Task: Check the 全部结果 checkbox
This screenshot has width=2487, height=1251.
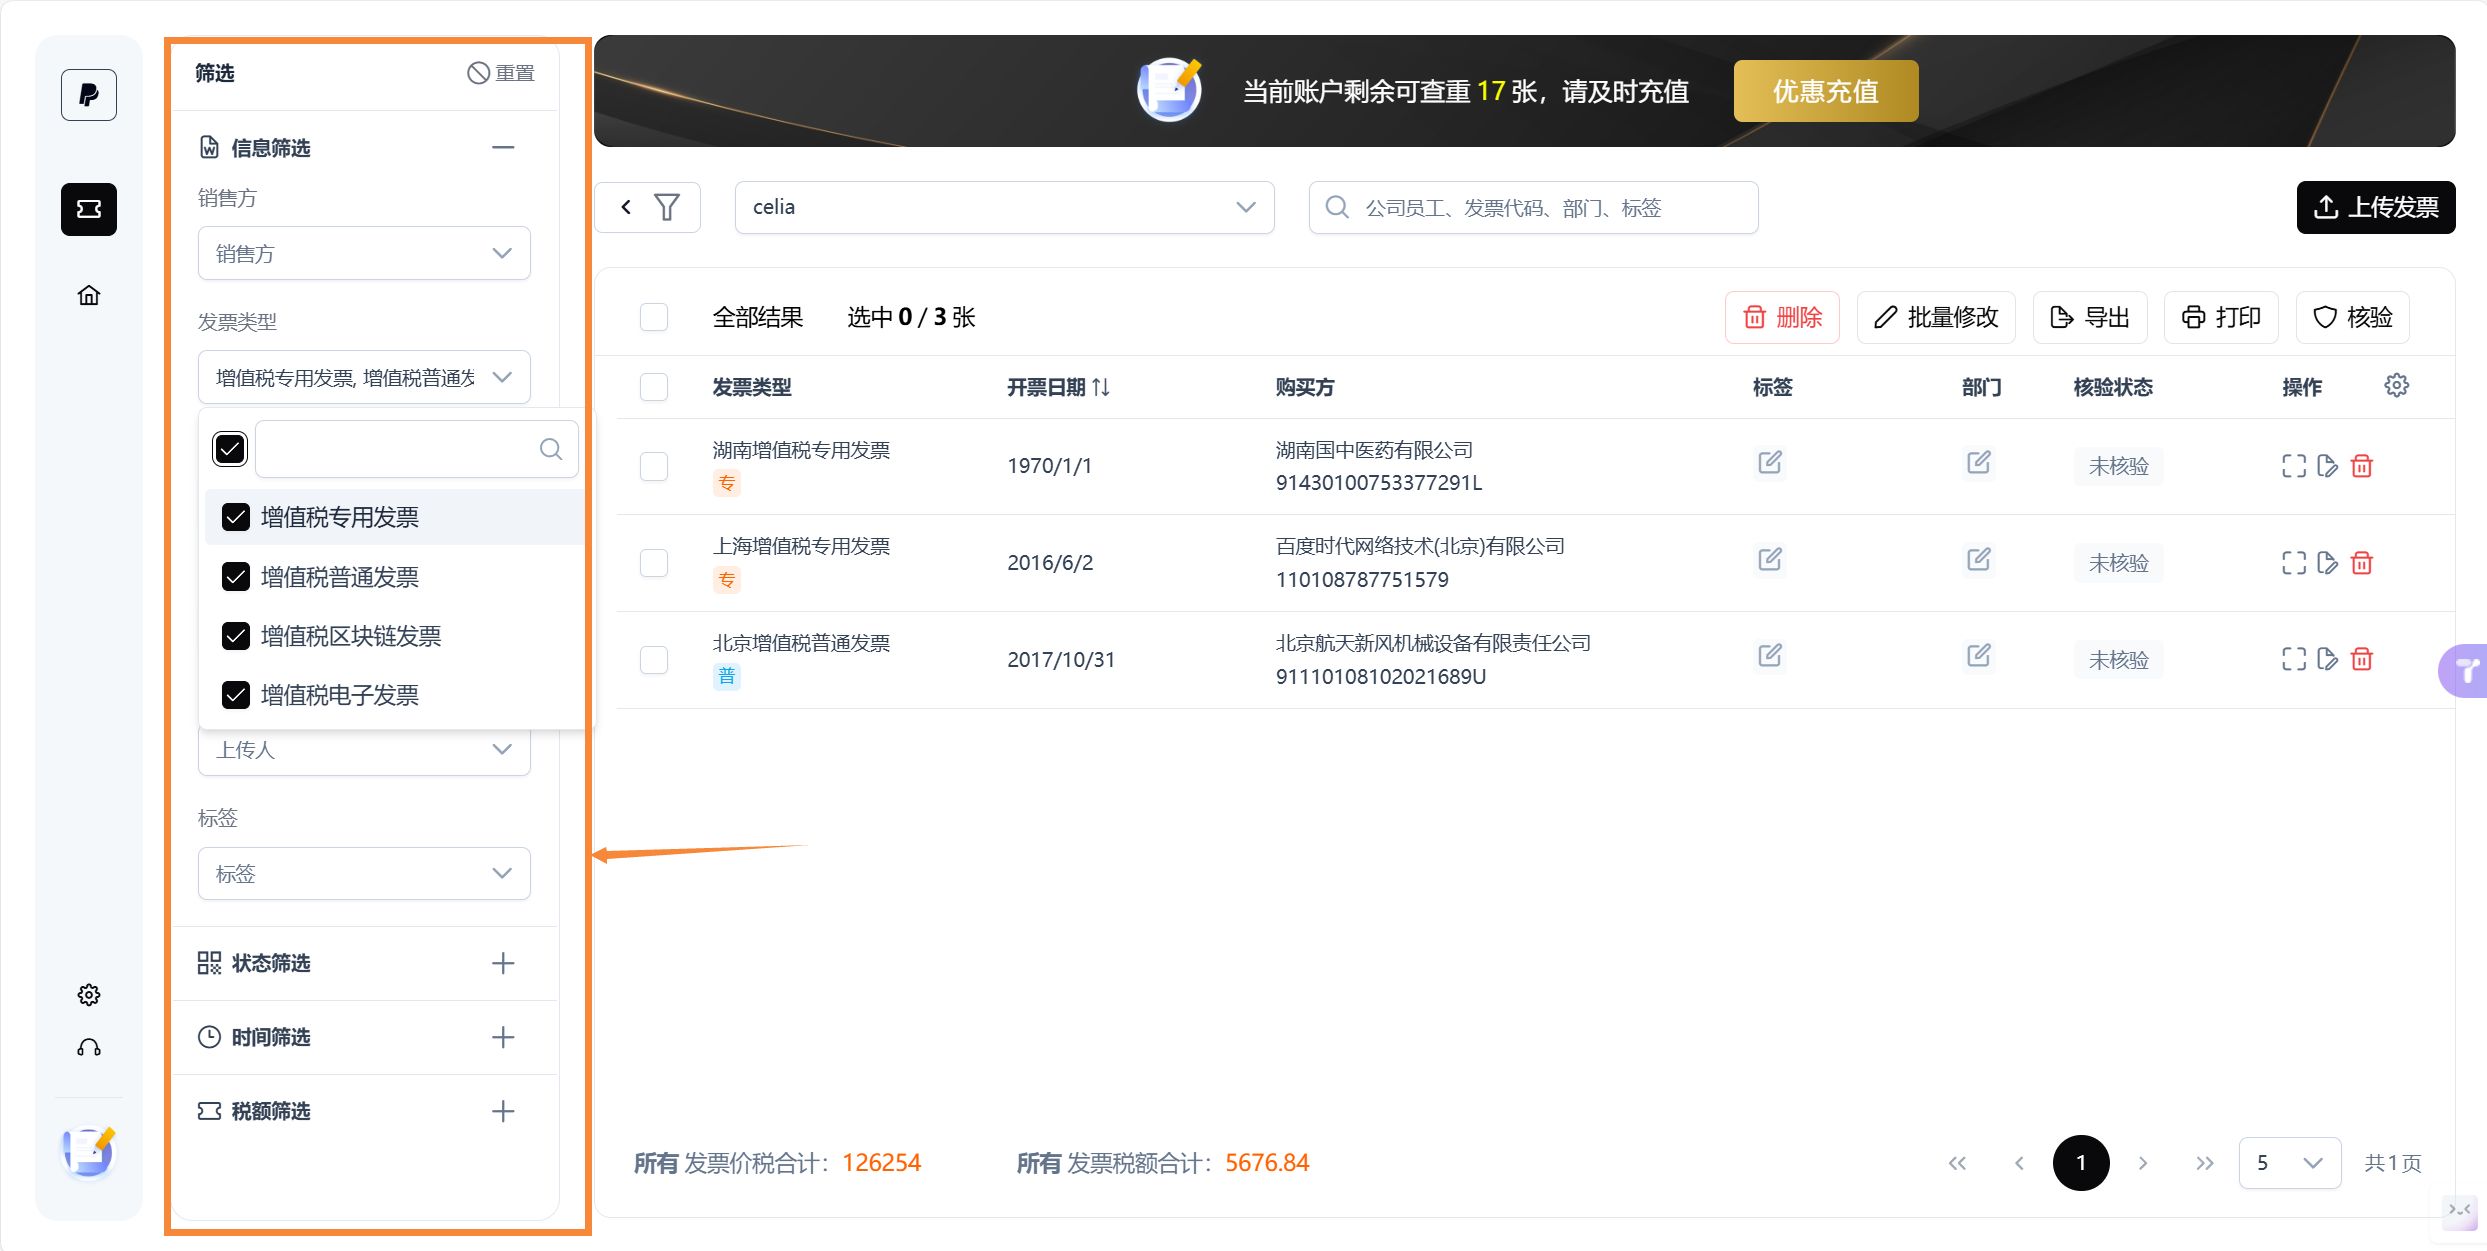Action: (654, 317)
